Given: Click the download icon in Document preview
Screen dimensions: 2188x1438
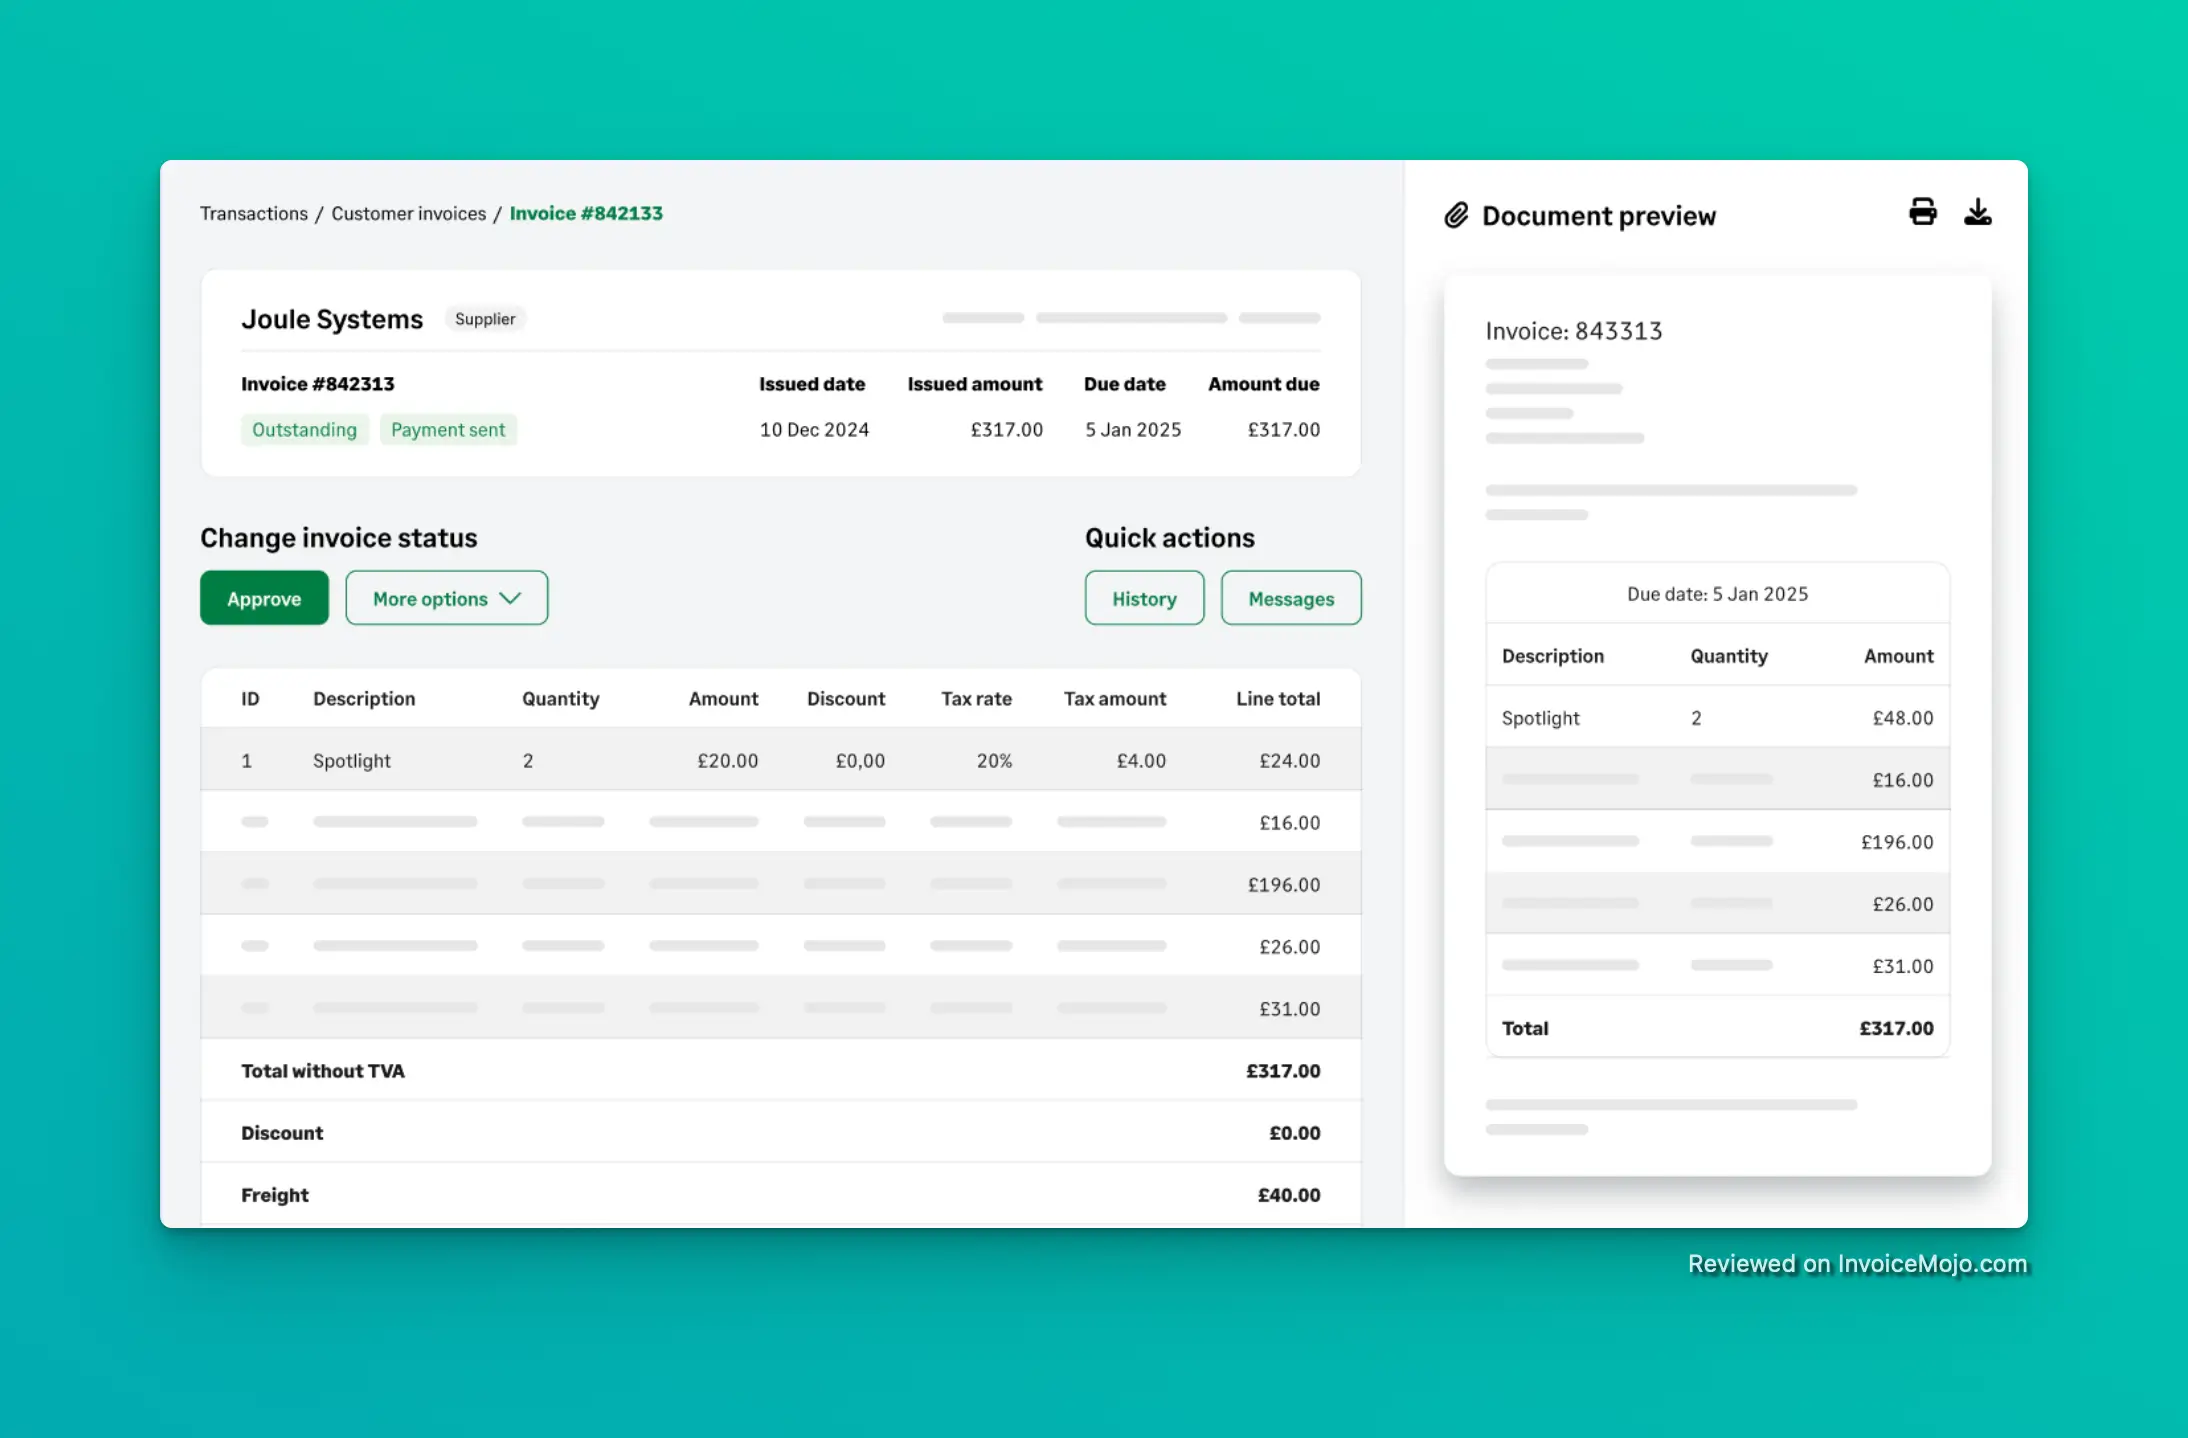Looking at the screenshot, I should click(1979, 212).
